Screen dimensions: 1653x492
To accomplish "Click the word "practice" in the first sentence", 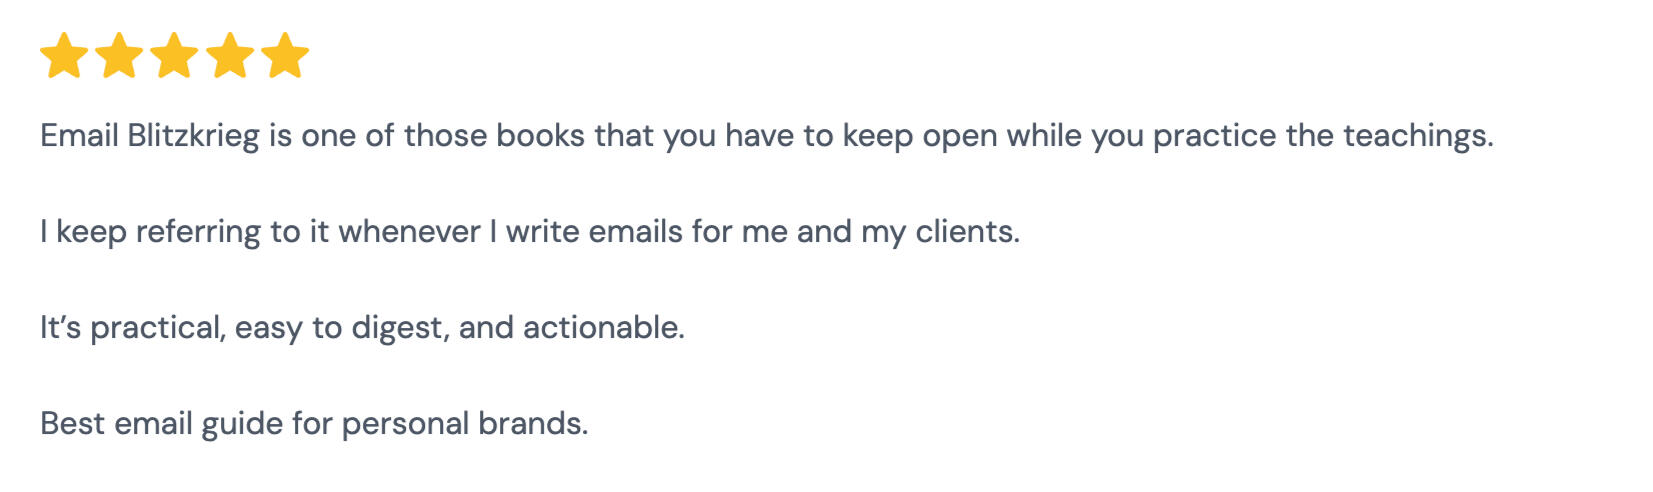I will 1214,136.
